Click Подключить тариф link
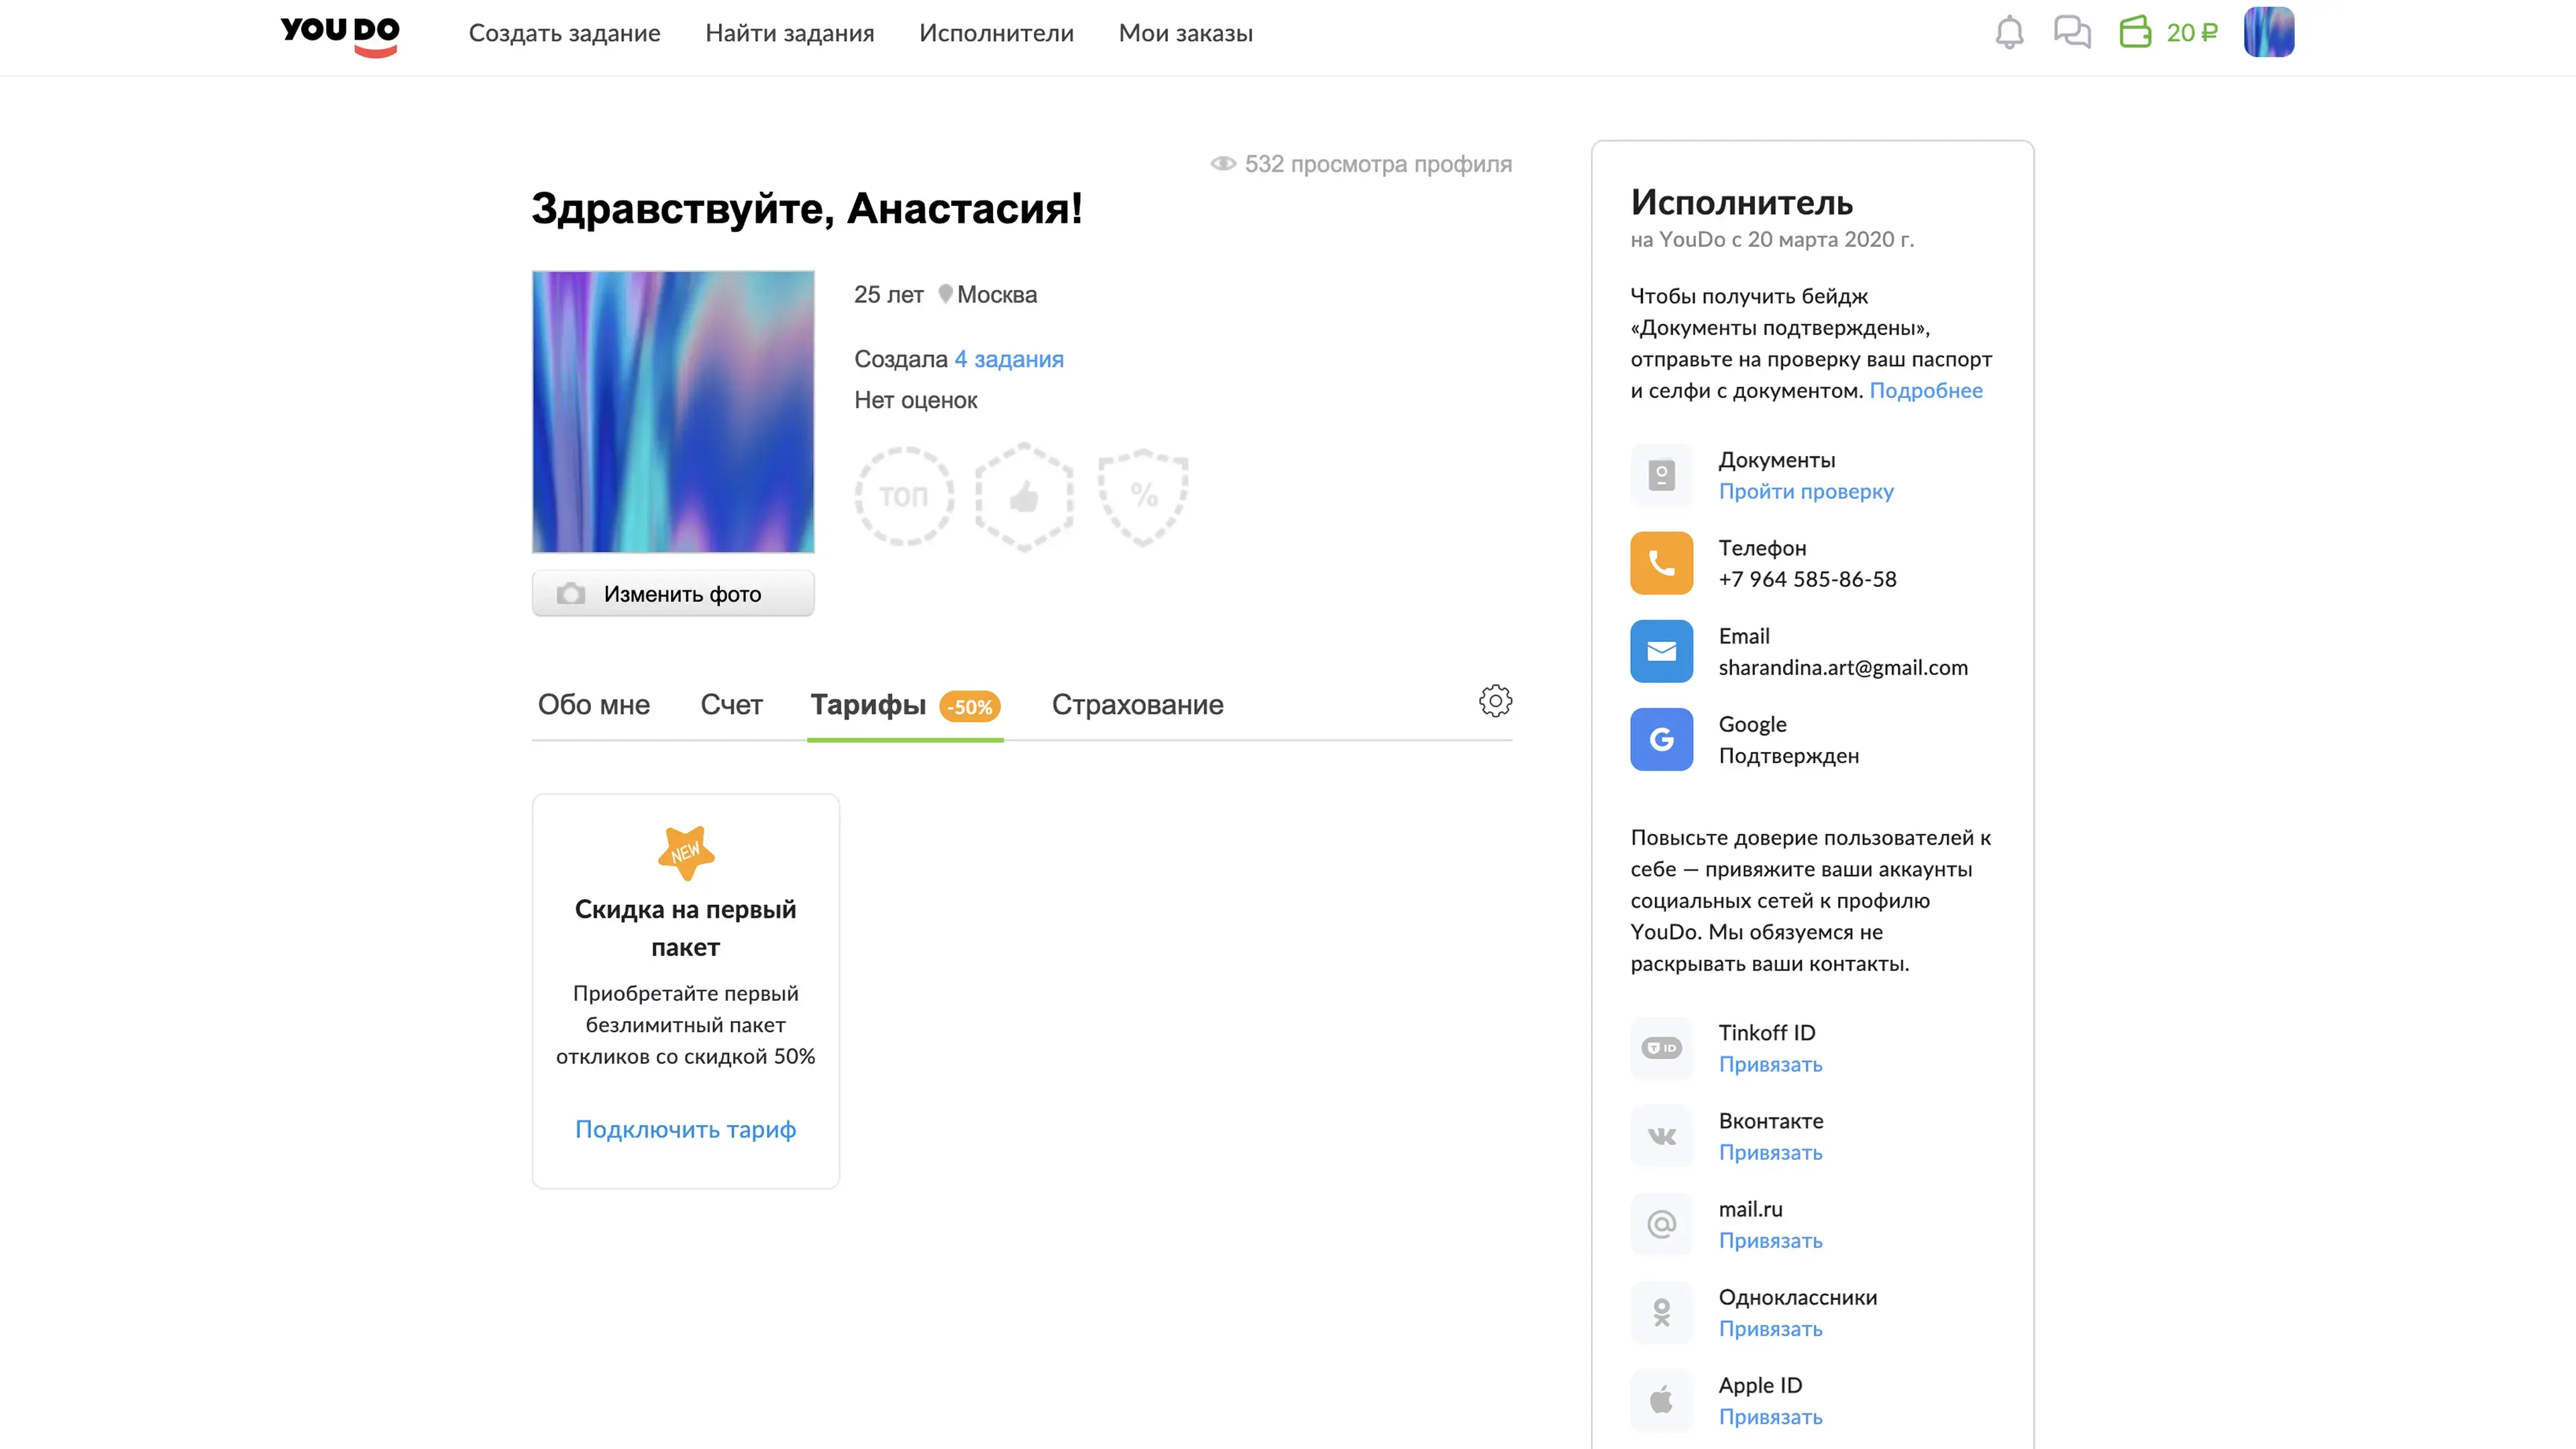The height and width of the screenshot is (1449, 2576). click(x=685, y=1129)
